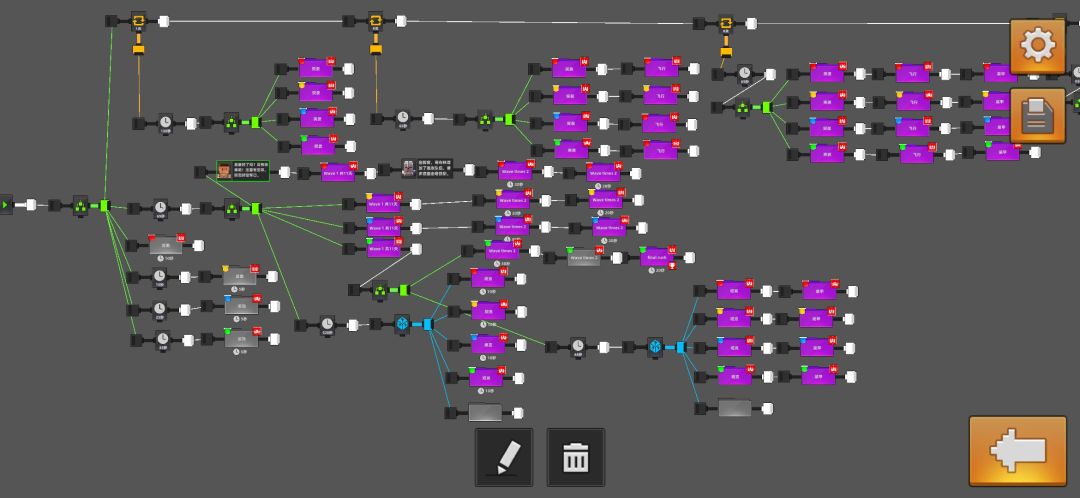Select green-flag purple node on center blue branch
The image size is (1080, 498).
coord(486,377)
